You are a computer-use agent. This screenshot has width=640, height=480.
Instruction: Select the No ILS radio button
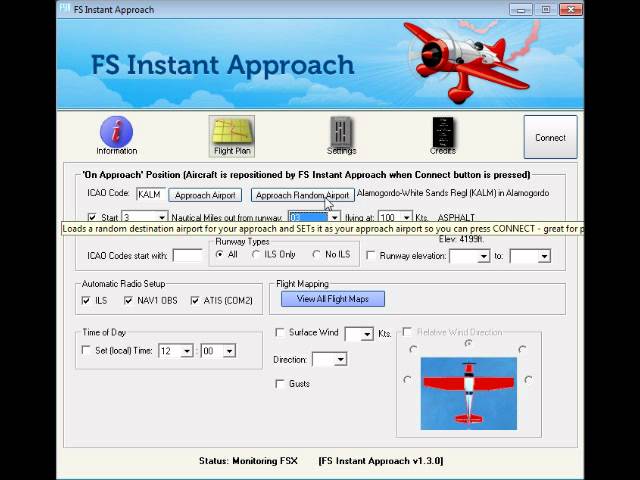pos(316,254)
